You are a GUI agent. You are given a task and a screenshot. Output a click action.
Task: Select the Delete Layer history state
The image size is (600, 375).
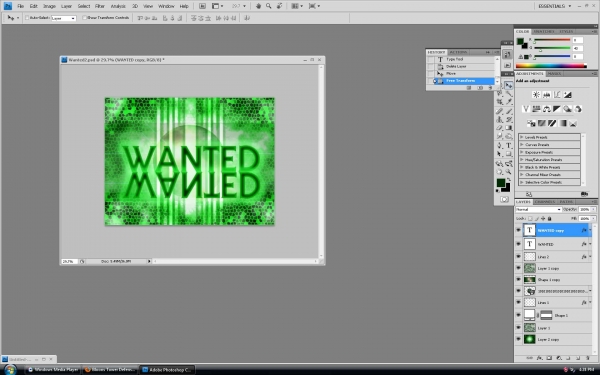click(461, 66)
